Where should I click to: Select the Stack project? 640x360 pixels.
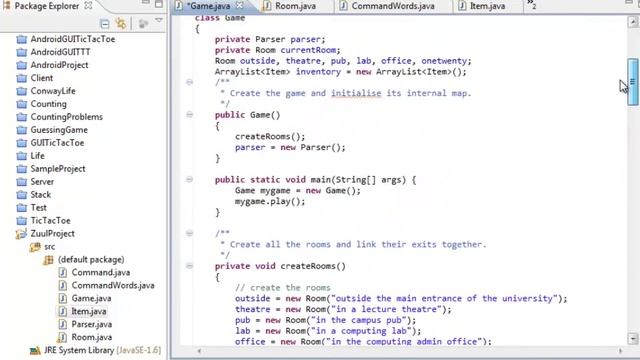[x=40, y=195]
